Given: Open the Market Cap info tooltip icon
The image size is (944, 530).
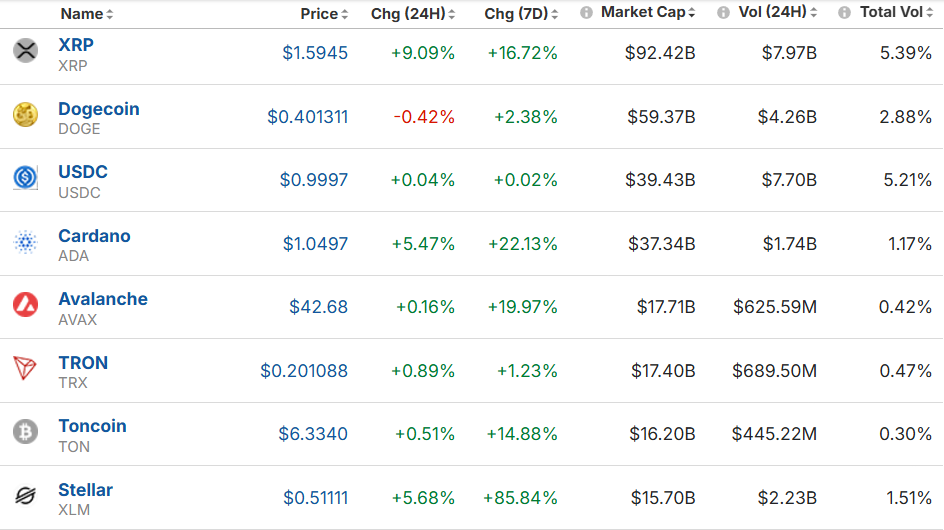Looking at the screenshot, I should point(586,13).
